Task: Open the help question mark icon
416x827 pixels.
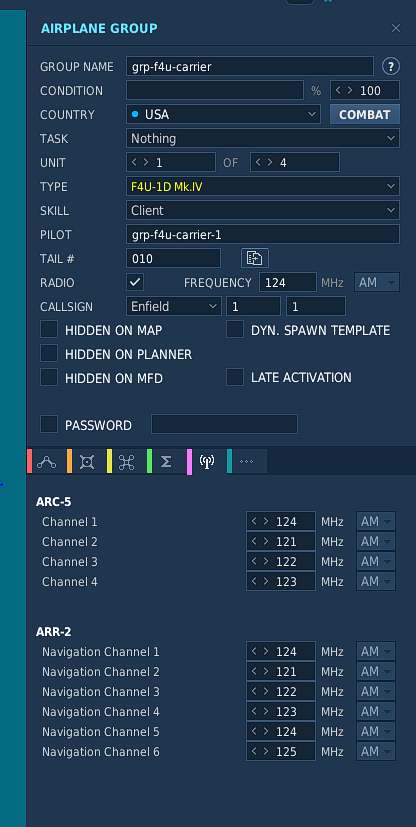Action: click(391, 66)
